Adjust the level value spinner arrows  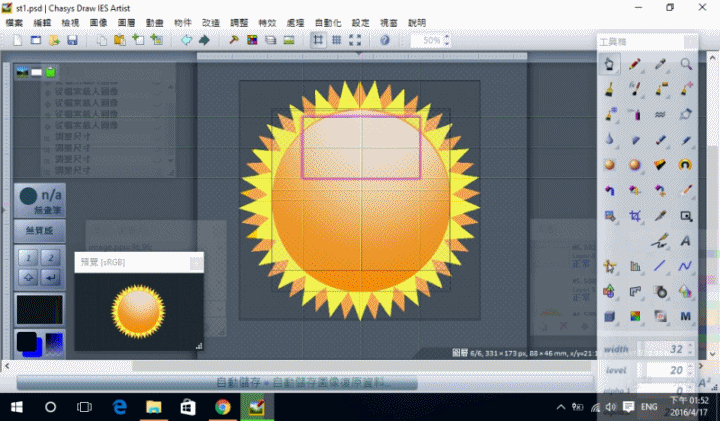(x=690, y=370)
